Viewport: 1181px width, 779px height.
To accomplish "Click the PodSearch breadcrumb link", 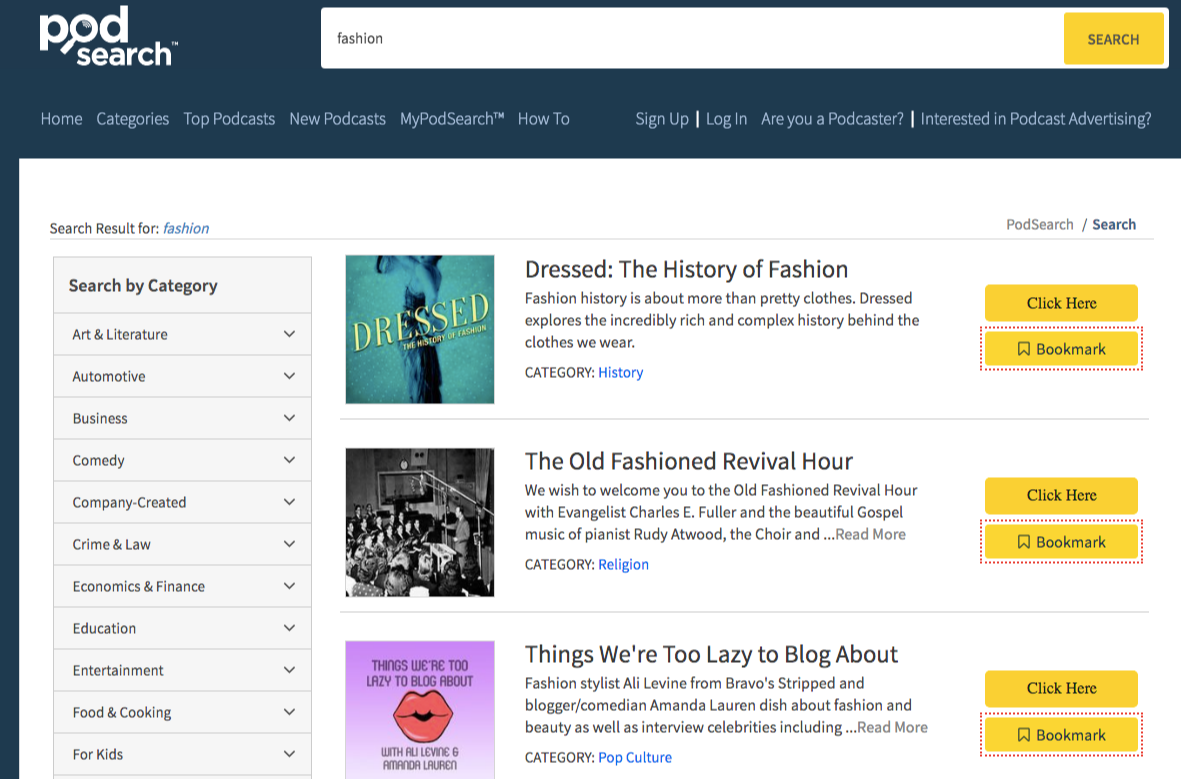I will [1039, 225].
